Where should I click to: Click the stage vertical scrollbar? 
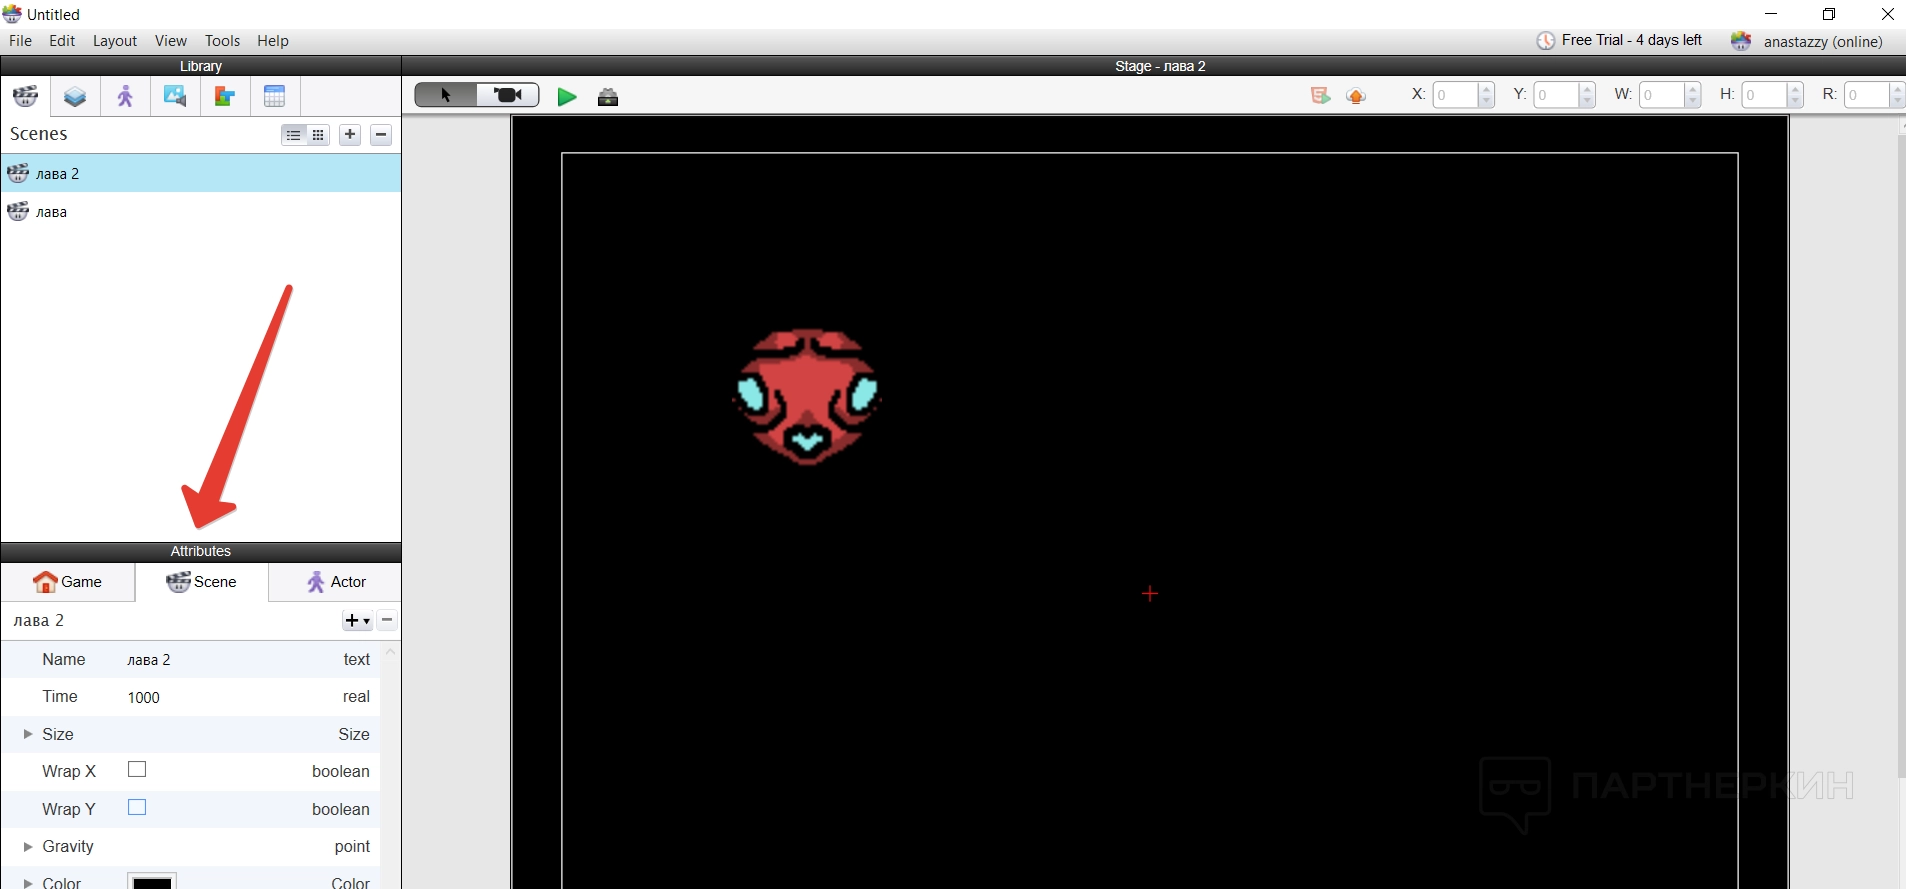click(x=1901, y=455)
